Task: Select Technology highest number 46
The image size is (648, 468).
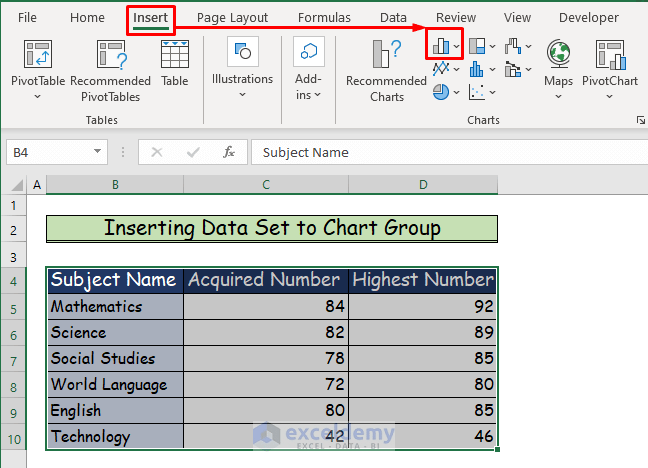Action: click(x=422, y=436)
